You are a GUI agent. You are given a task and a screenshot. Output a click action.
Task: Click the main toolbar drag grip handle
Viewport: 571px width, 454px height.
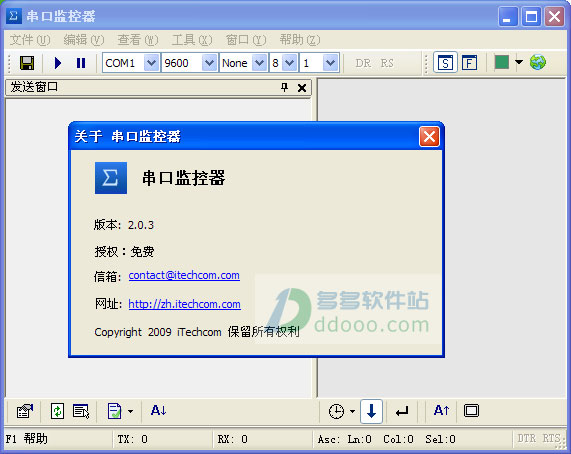pyautogui.click(x=10, y=63)
